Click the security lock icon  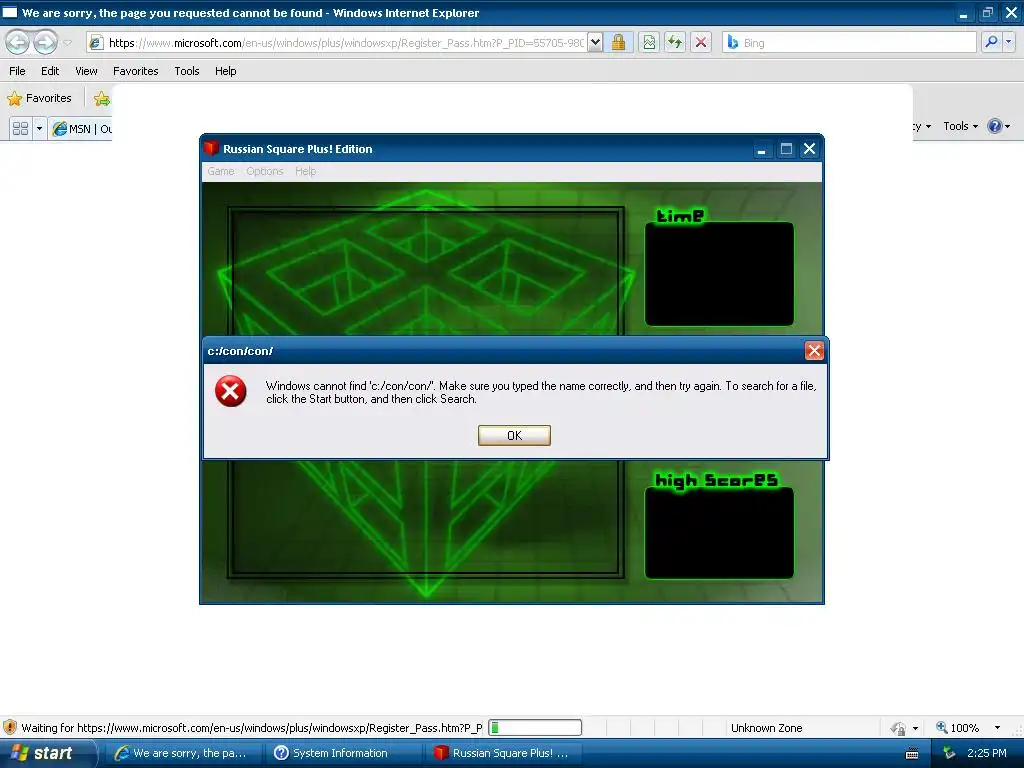click(618, 42)
